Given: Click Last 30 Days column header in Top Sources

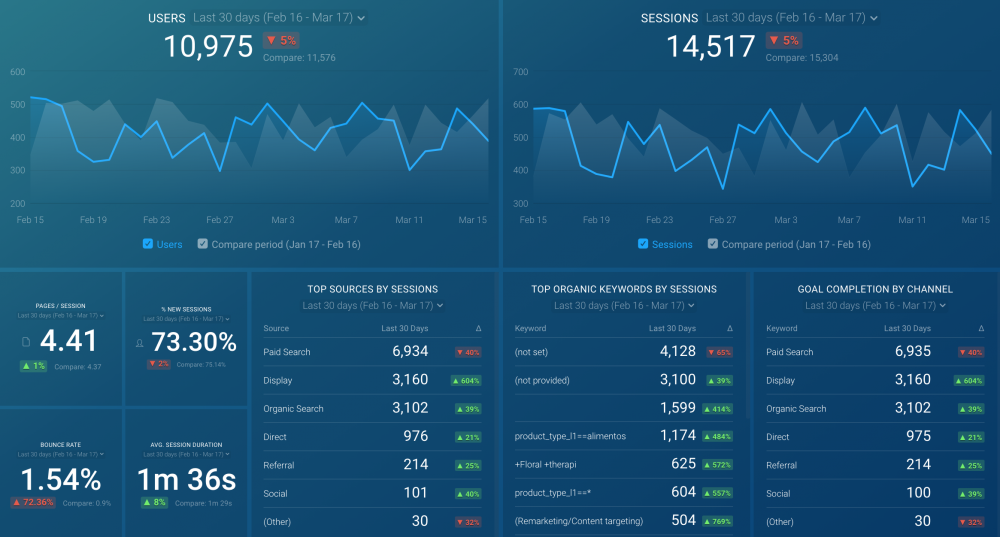Looking at the screenshot, I should pyautogui.click(x=405, y=328).
